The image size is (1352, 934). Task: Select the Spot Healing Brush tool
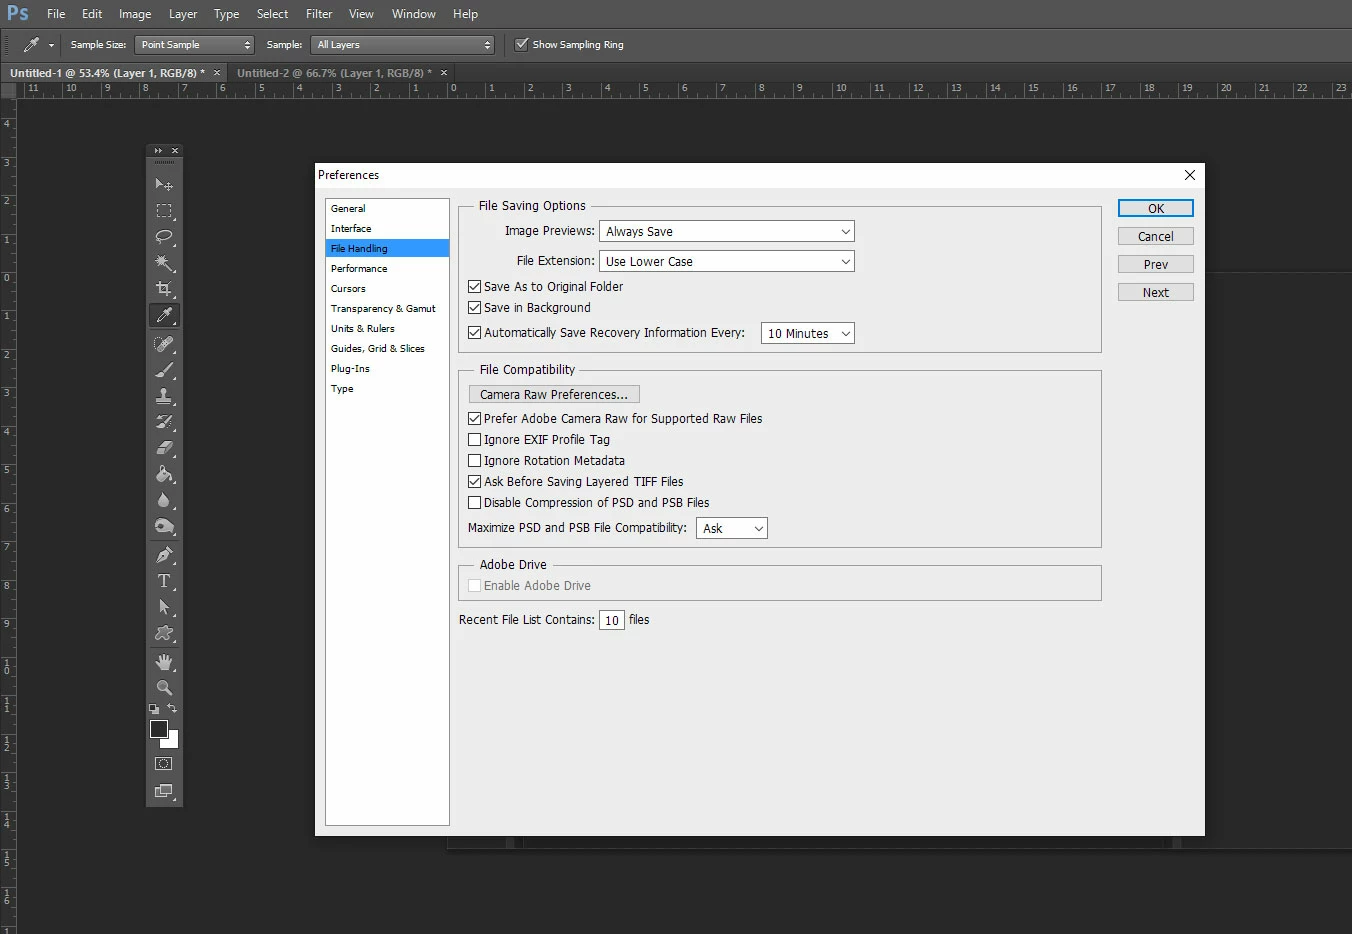tap(164, 344)
